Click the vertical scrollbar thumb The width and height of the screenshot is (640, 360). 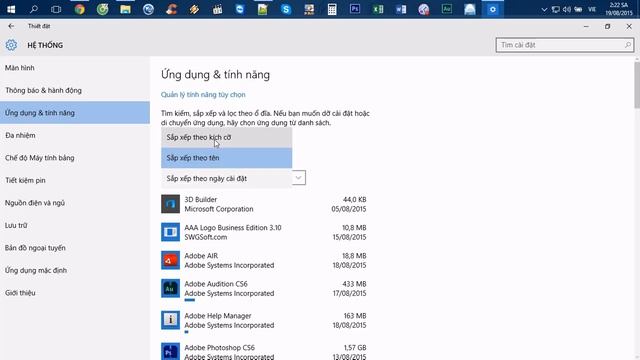(x=637, y=85)
